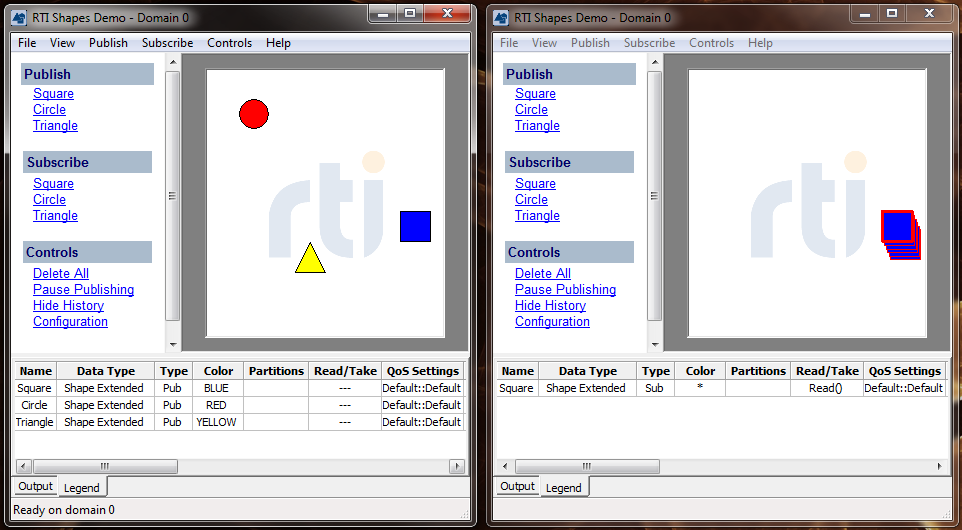Open Configuration link in right window
The image size is (962, 530).
tap(553, 321)
